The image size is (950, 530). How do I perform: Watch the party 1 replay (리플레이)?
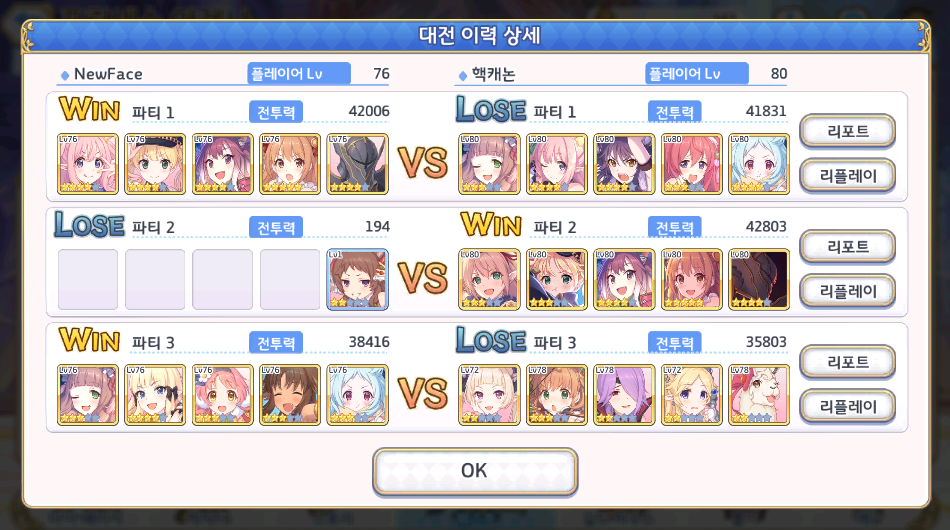847,176
